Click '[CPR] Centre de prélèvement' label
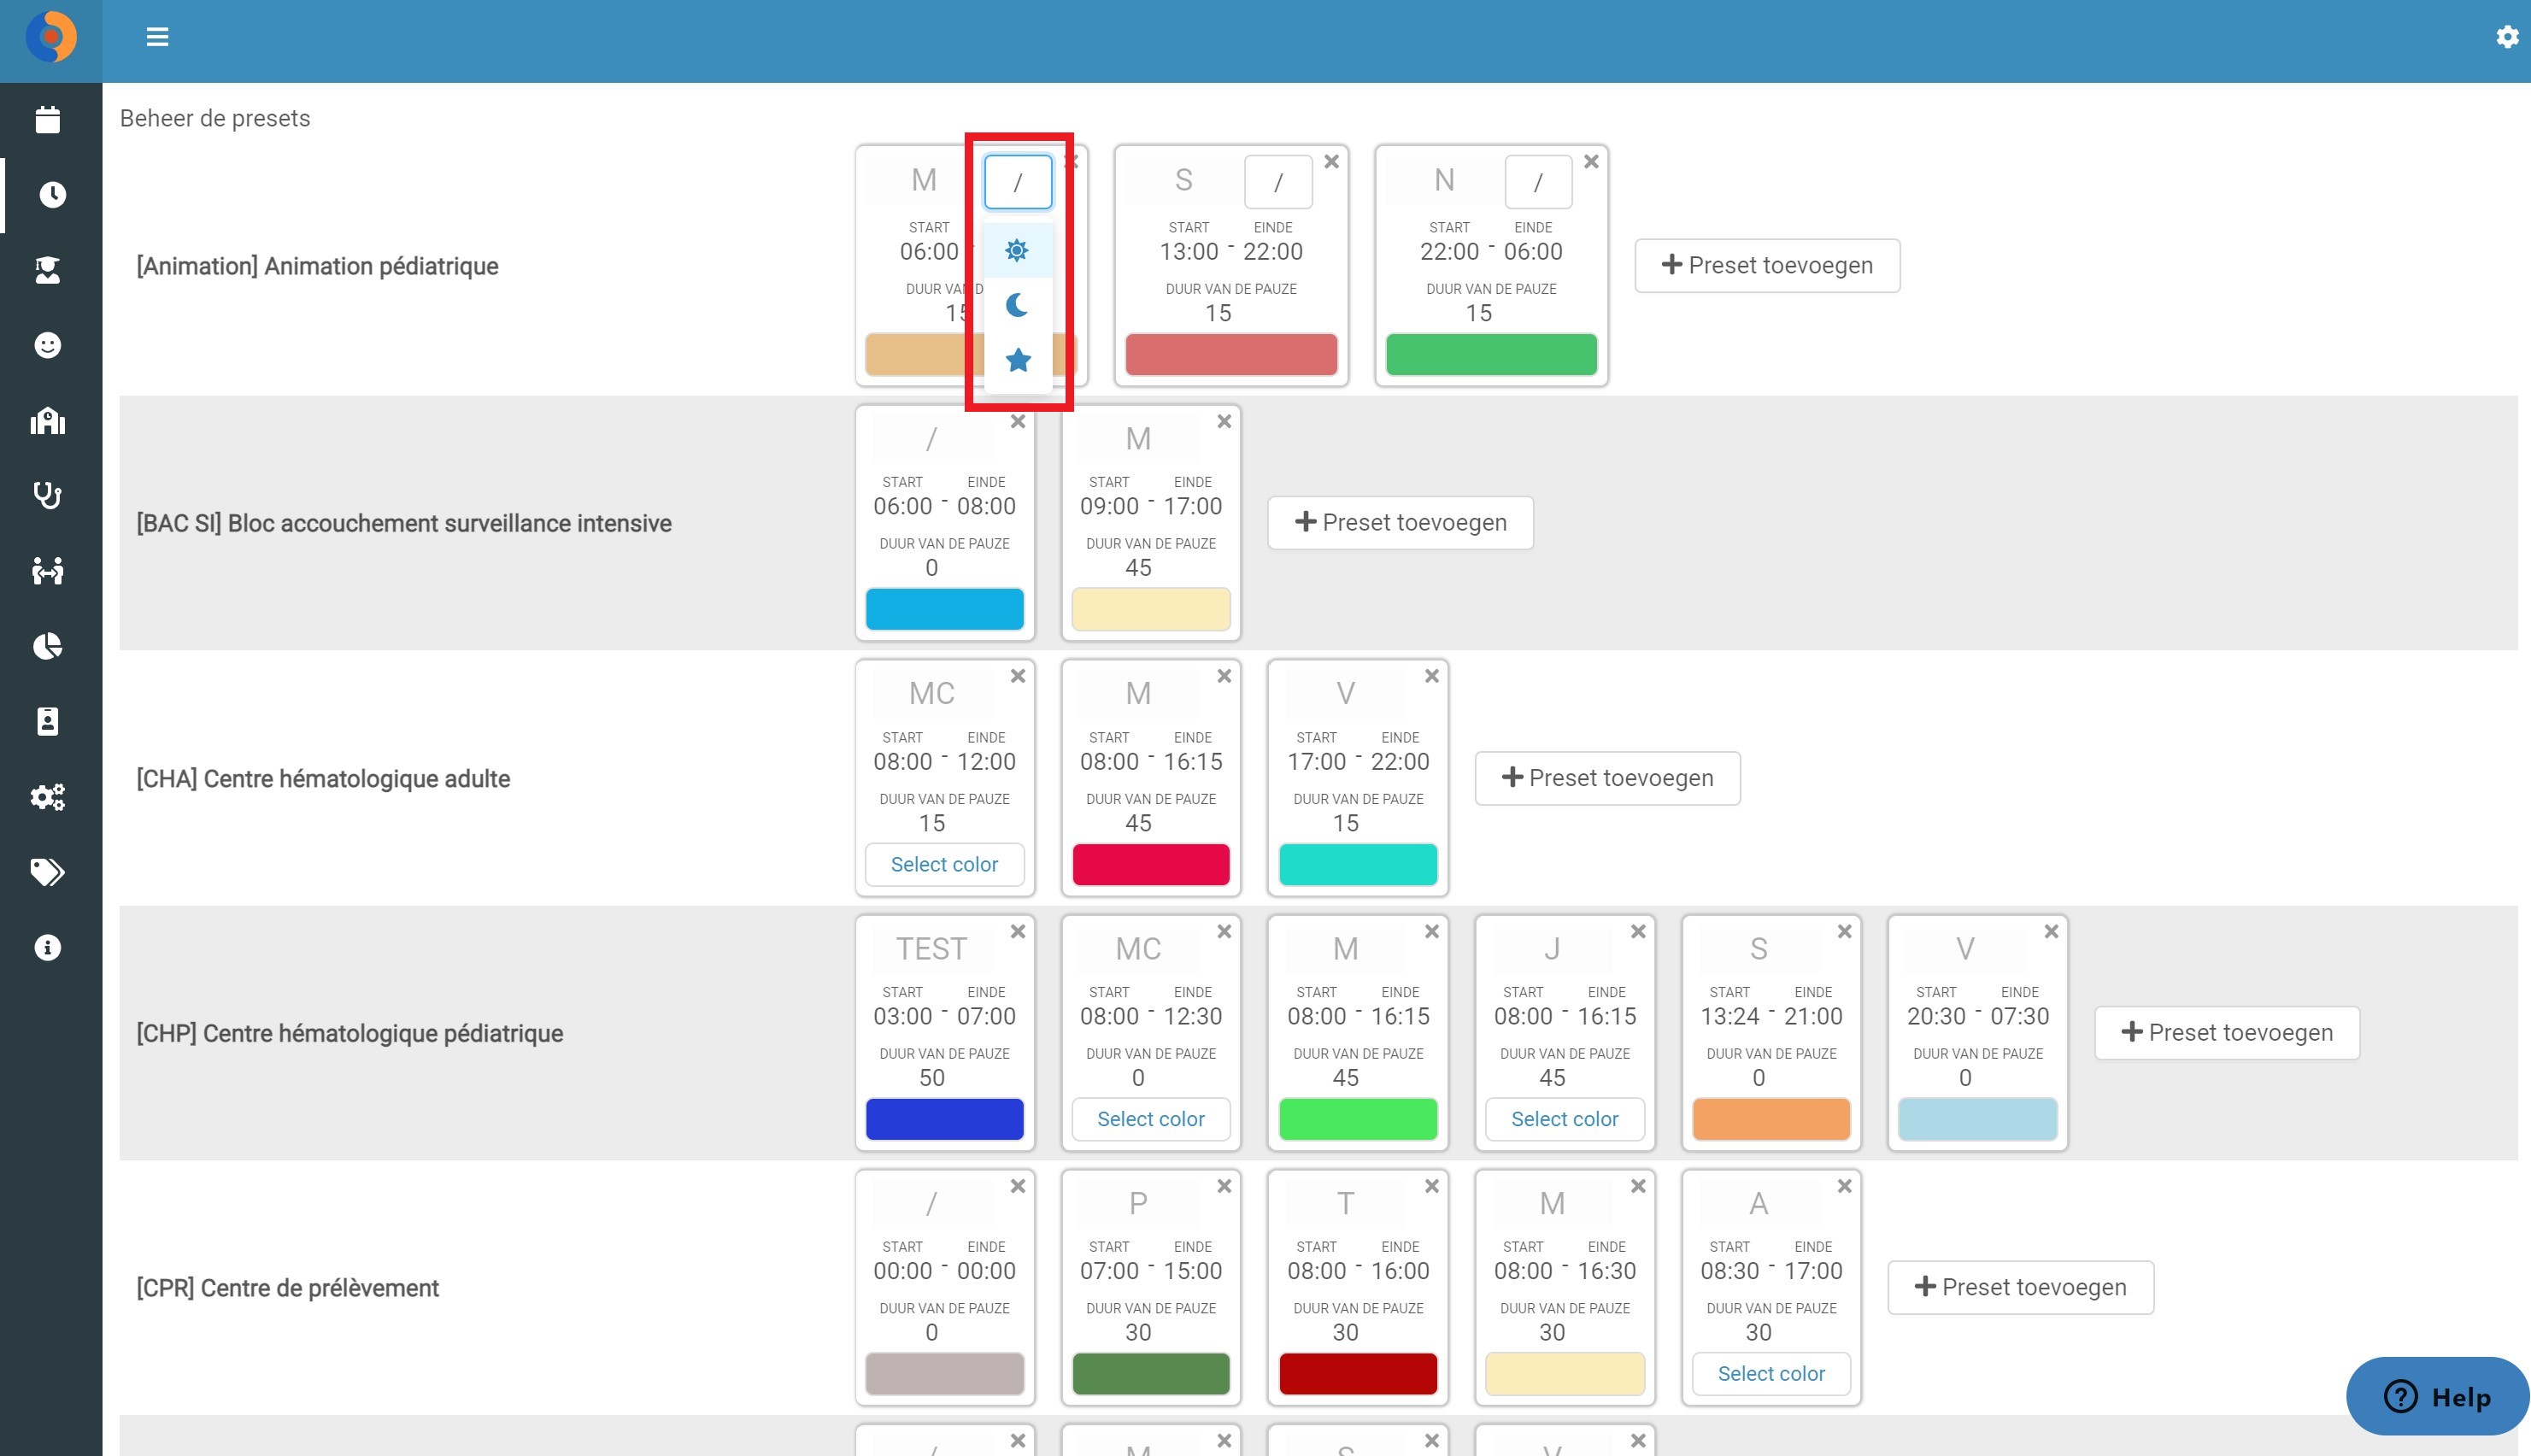Viewport: 2531px width, 1456px height. tap(287, 1288)
